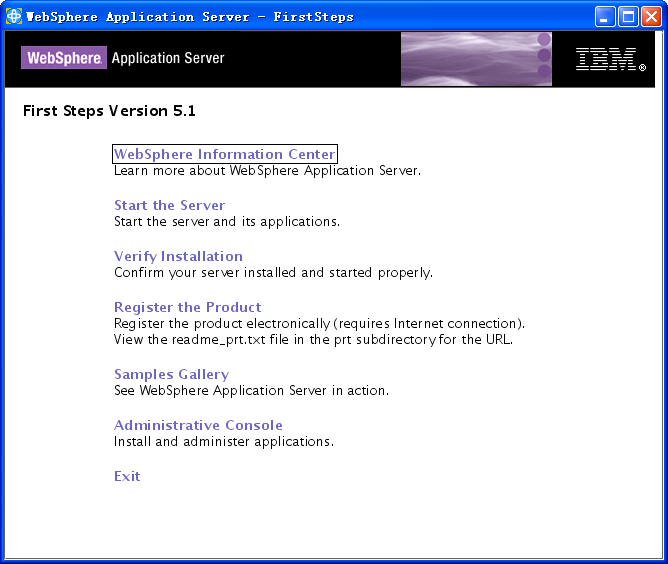Maximize the FirstSteps window

click(628, 16)
